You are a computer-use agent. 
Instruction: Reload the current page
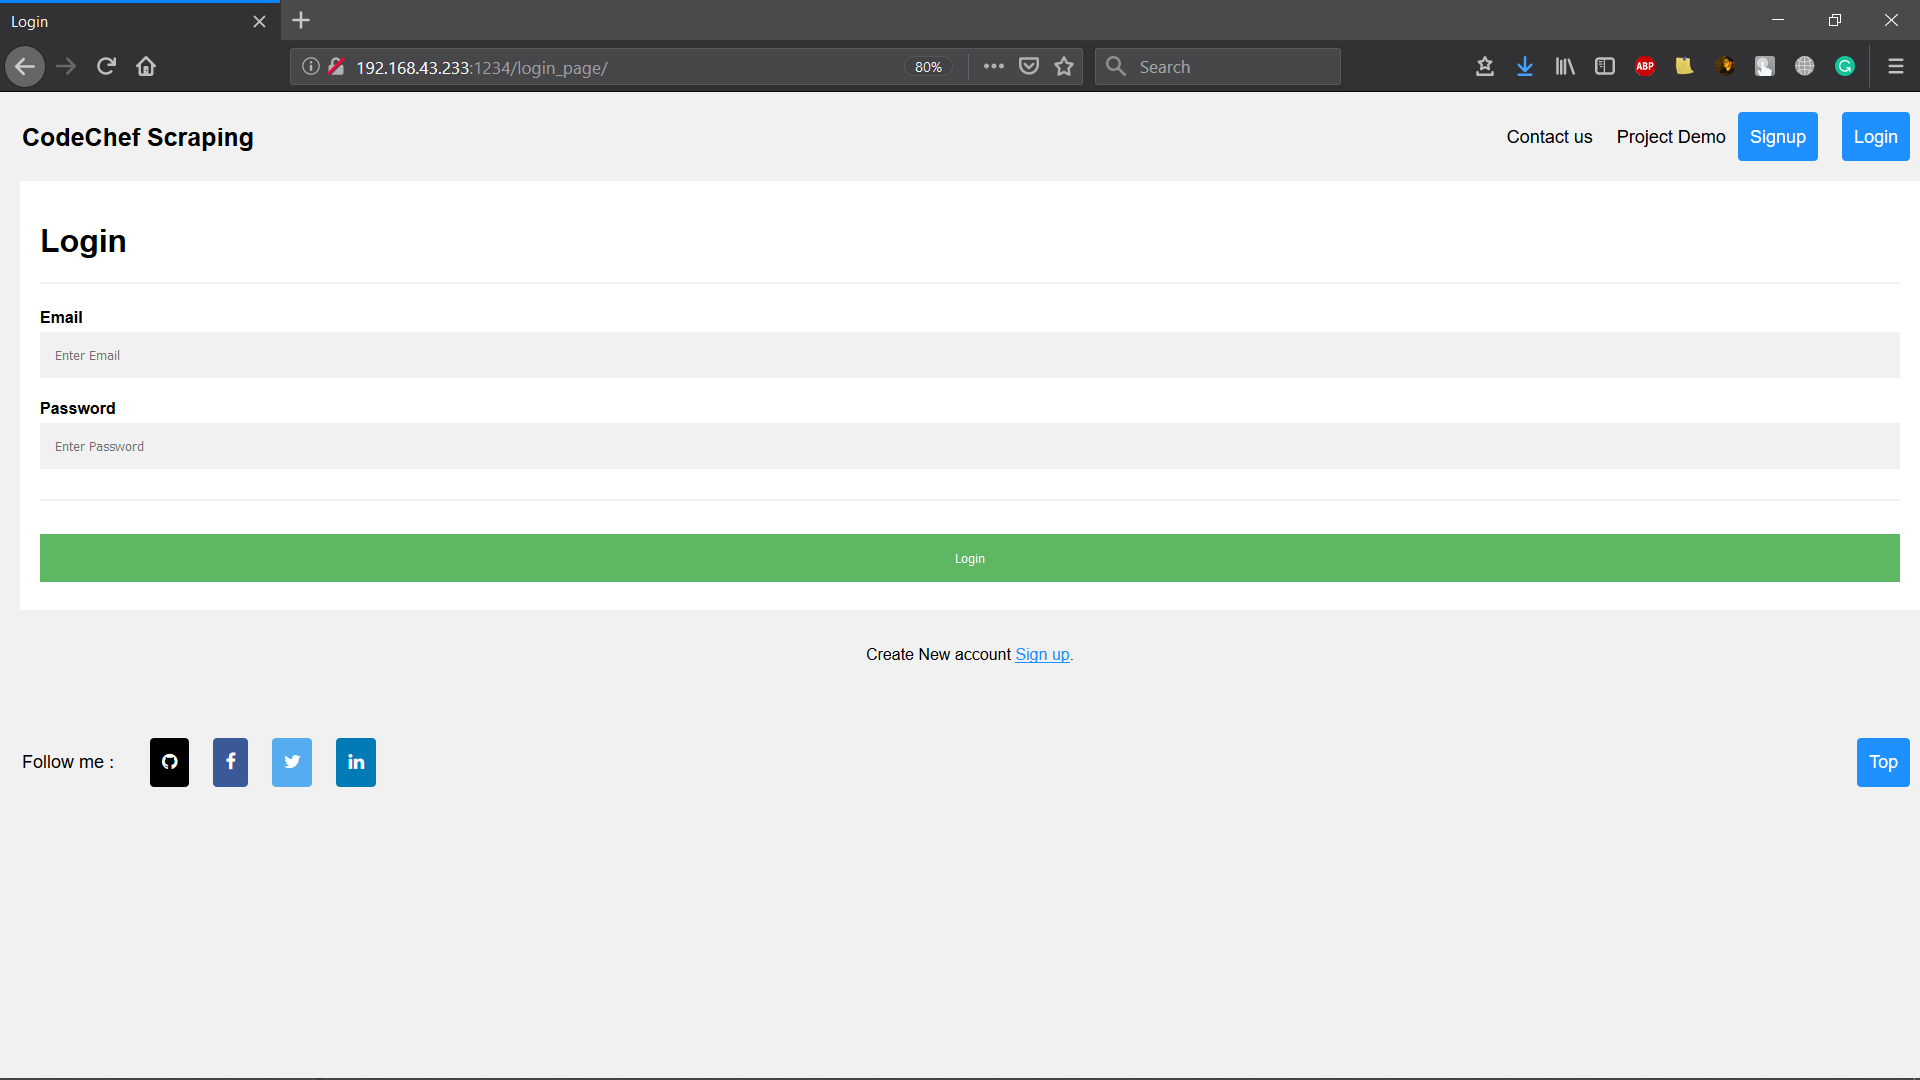(106, 66)
